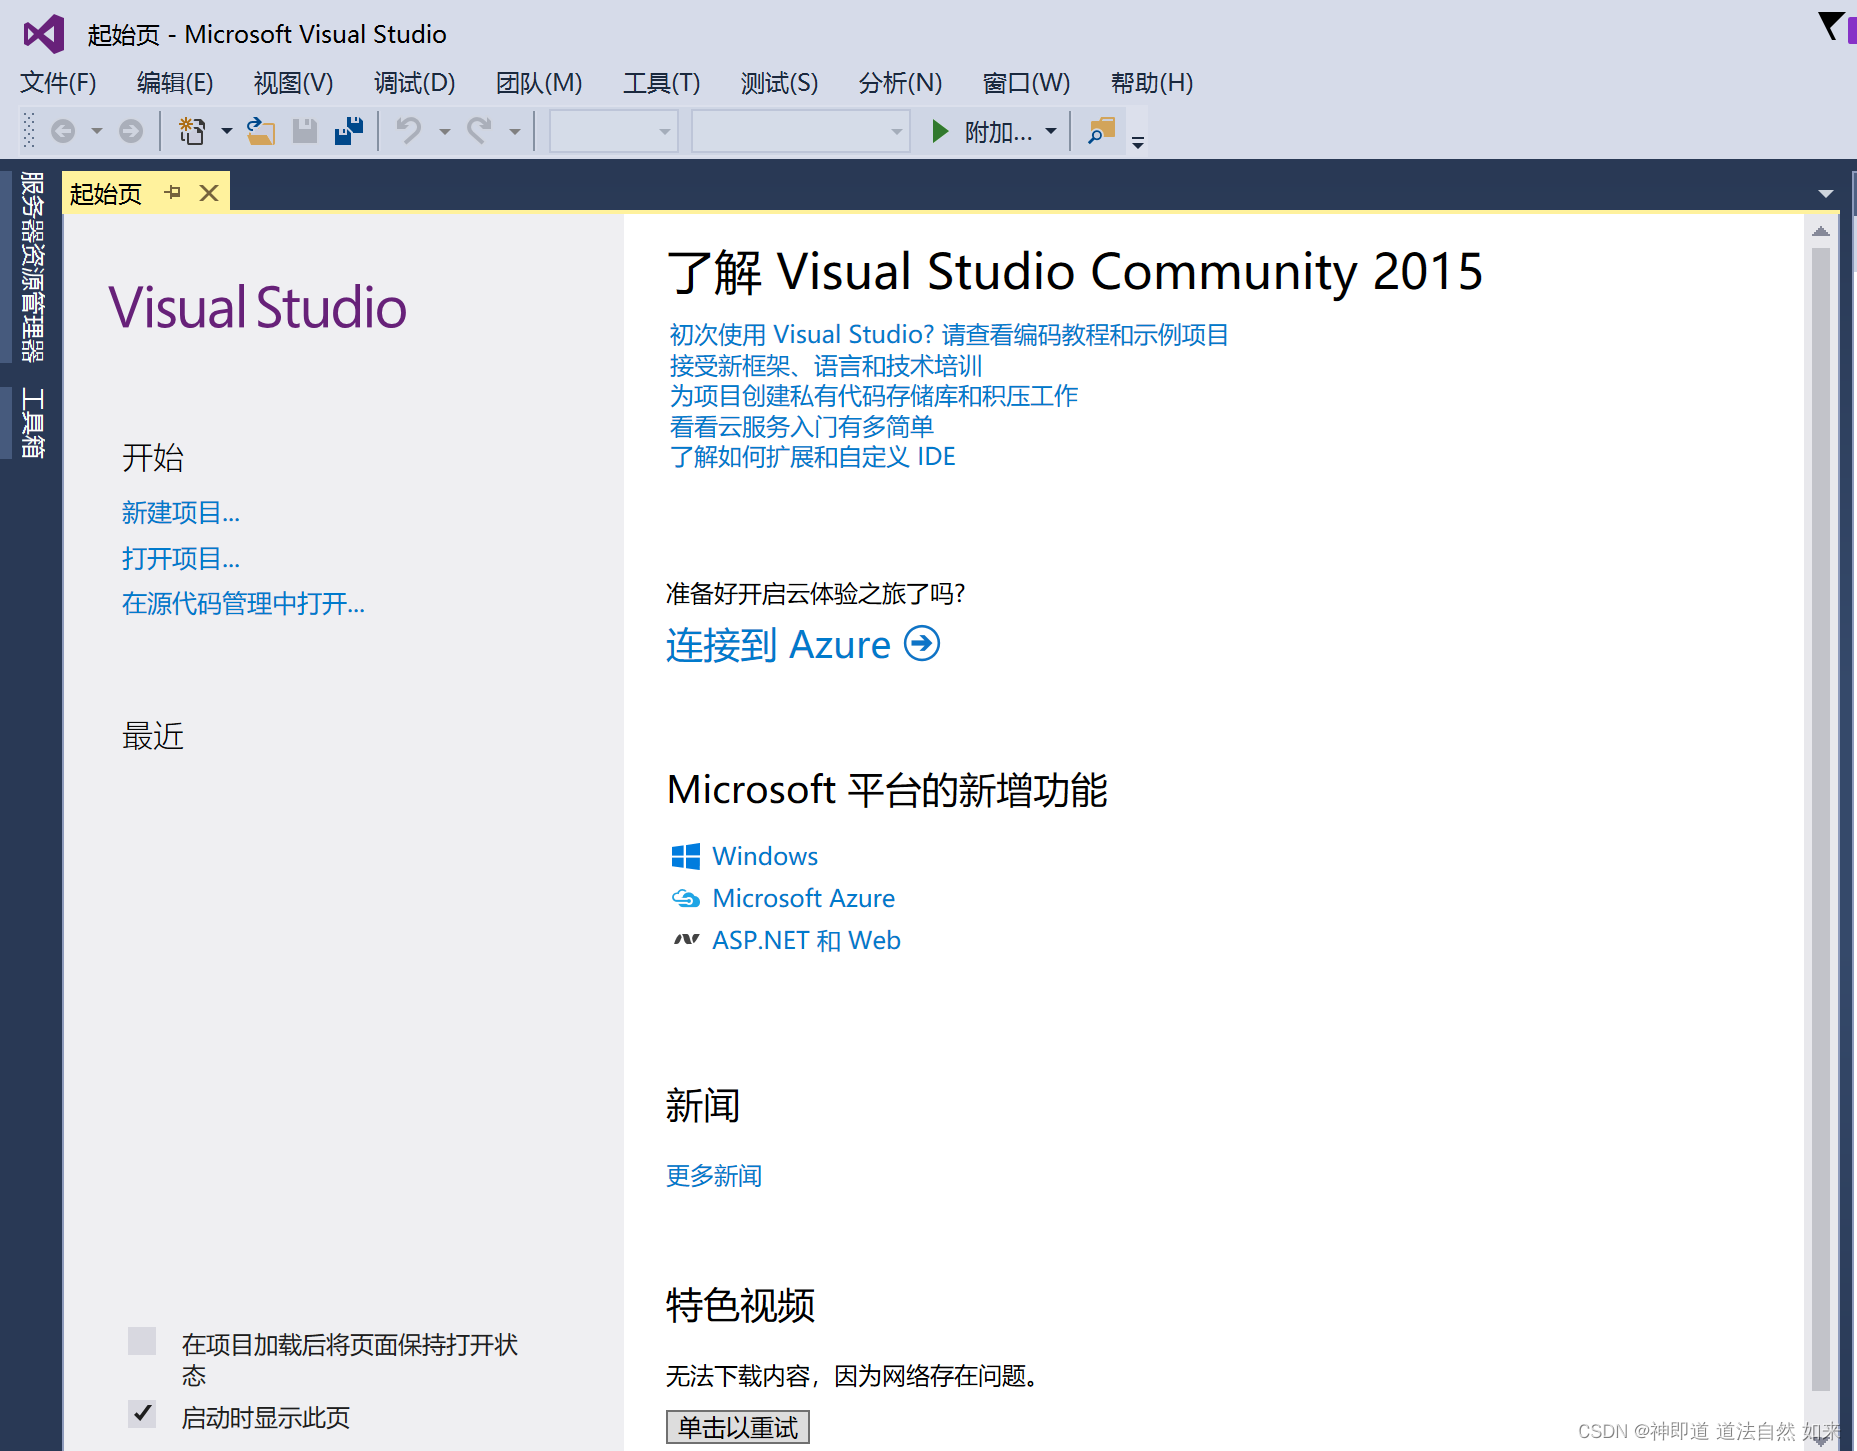1857x1451 pixels.
Task: Open the 初次使用 Visual Studio? tutorial link
Action: coord(948,334)
